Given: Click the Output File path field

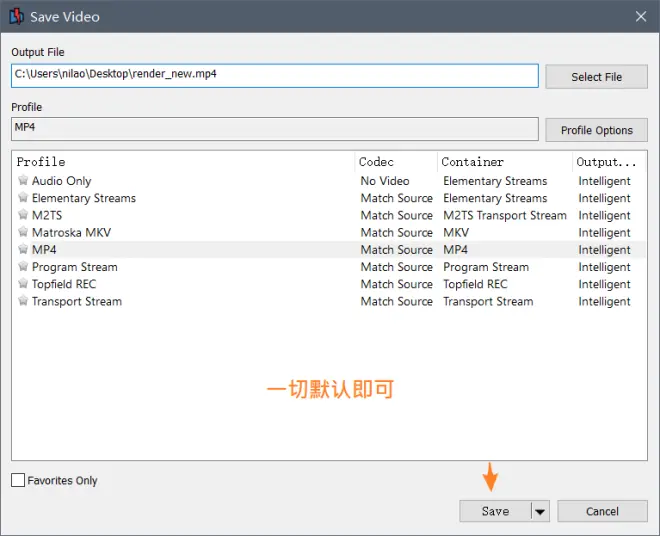Looking at the screenshot, I should 275,76.
